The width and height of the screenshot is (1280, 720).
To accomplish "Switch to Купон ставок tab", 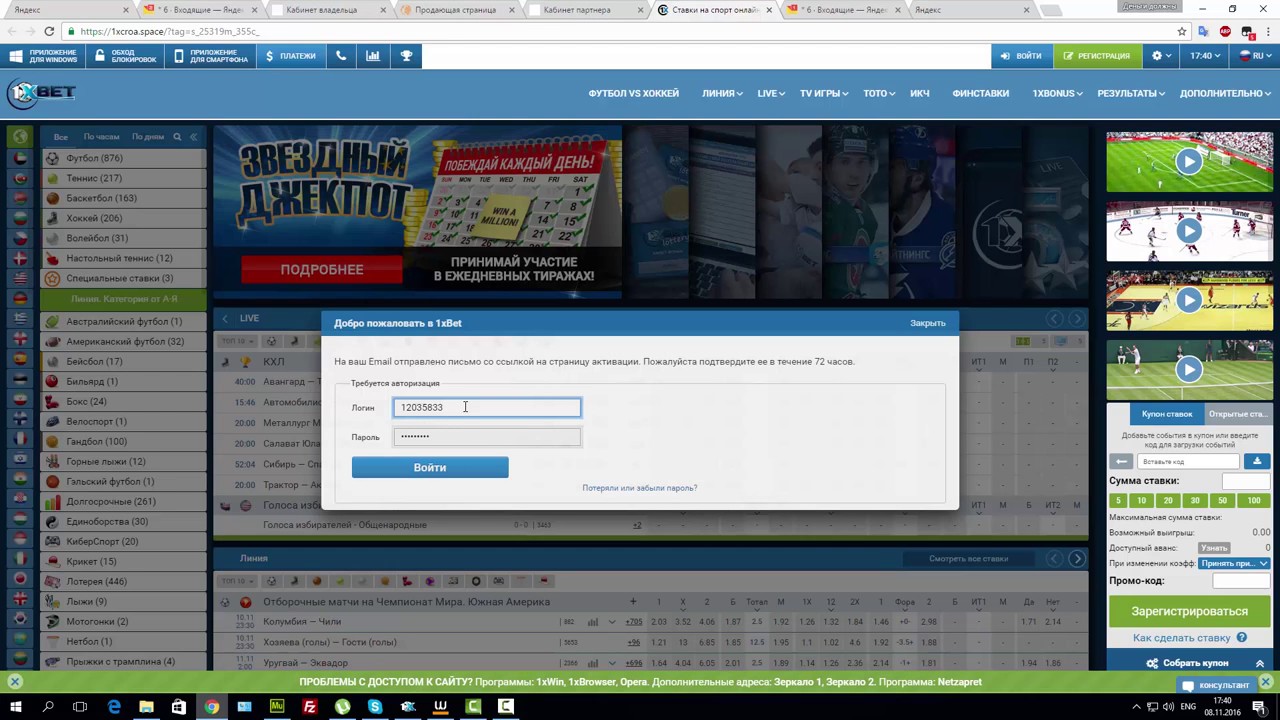I will [1167, 414].
